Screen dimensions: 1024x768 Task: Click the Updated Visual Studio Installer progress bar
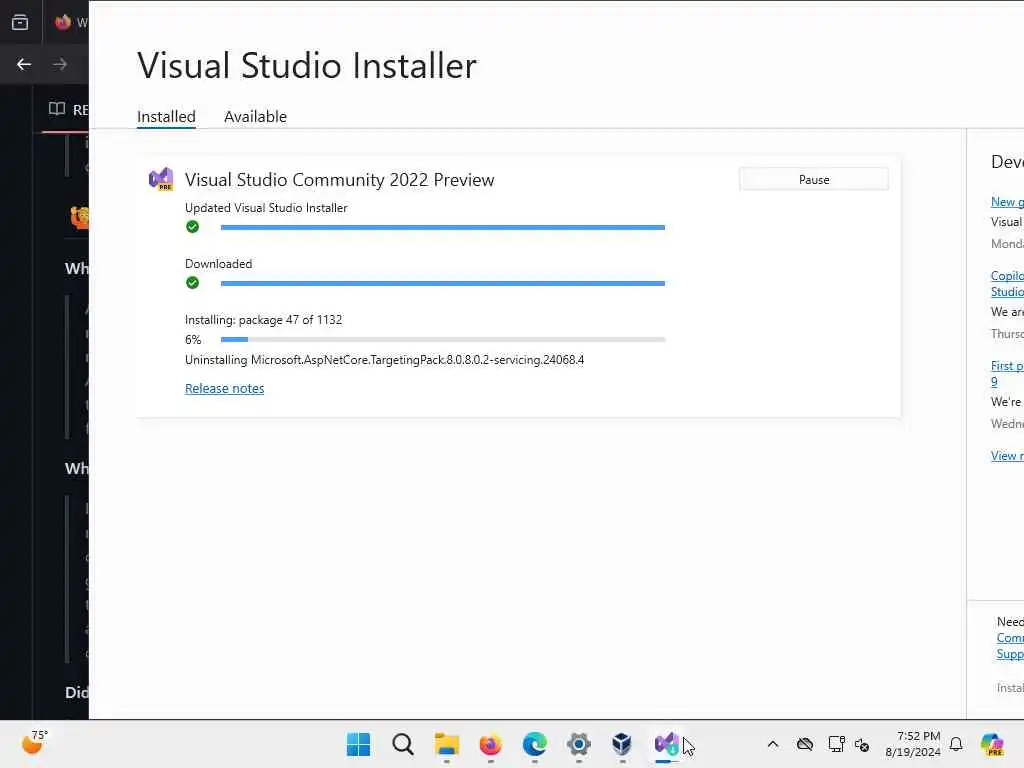coord(443,227)
